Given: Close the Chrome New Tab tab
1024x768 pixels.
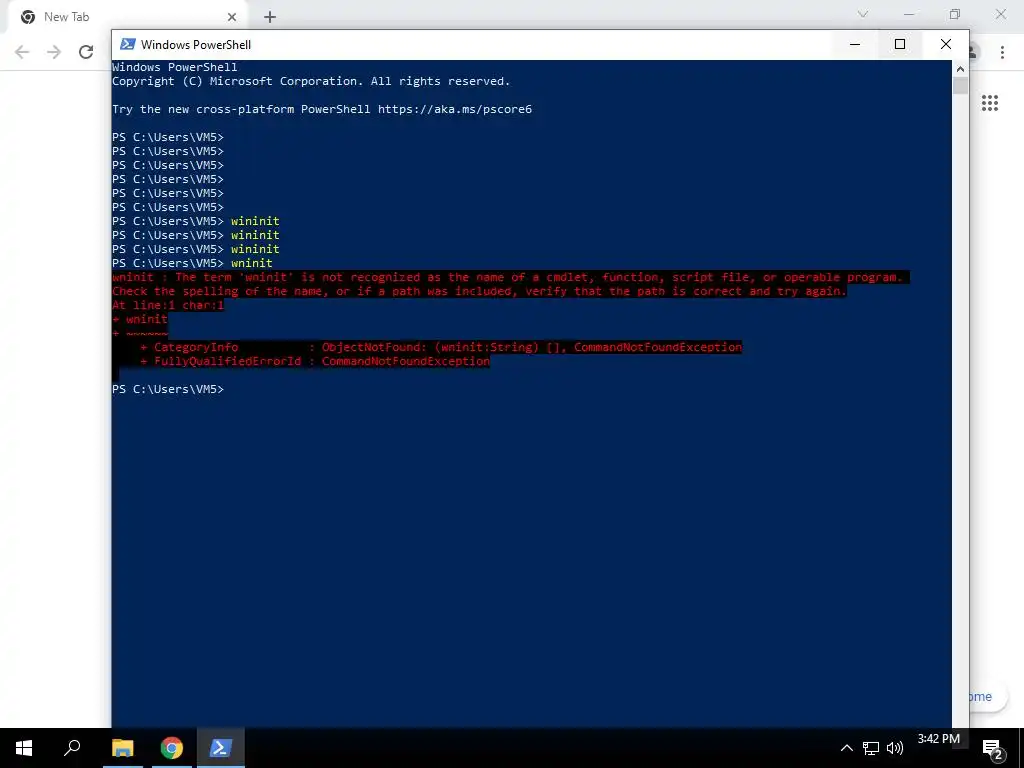Looking at the screenshot, I should (x=232, y=17).
